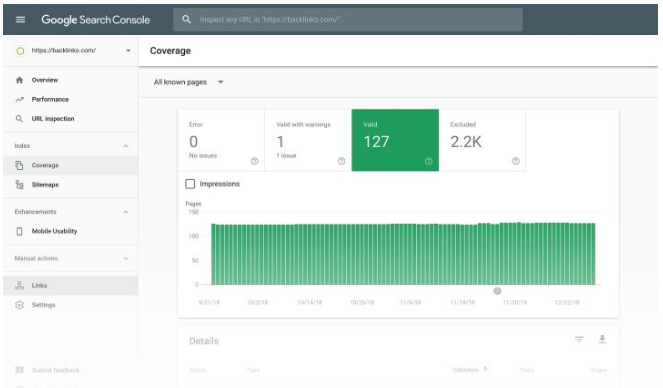Open help icon on Error card
The height and width of the screenshot is (388, 663).
(255, 161)
